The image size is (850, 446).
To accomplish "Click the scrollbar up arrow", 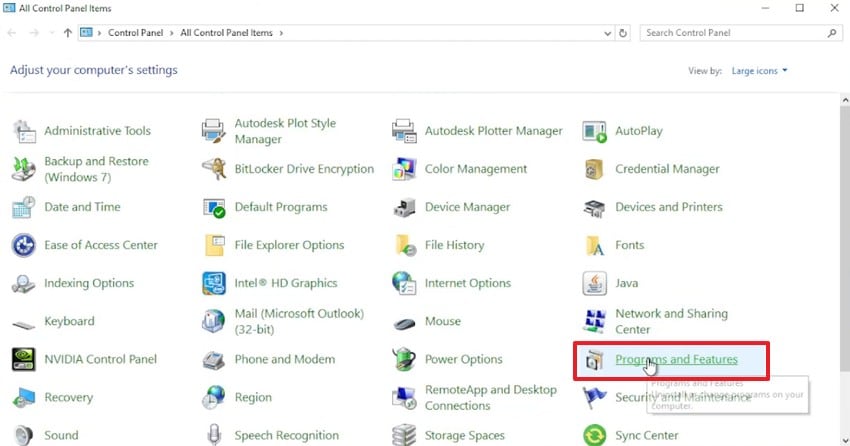I will click(845, 100).
